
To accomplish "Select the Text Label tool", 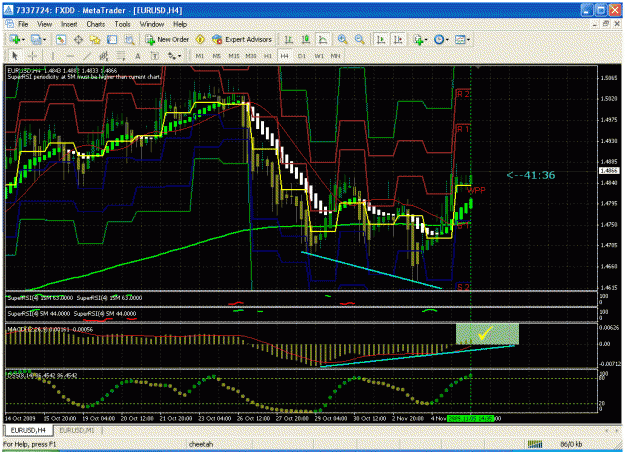I will click(155, 56).
